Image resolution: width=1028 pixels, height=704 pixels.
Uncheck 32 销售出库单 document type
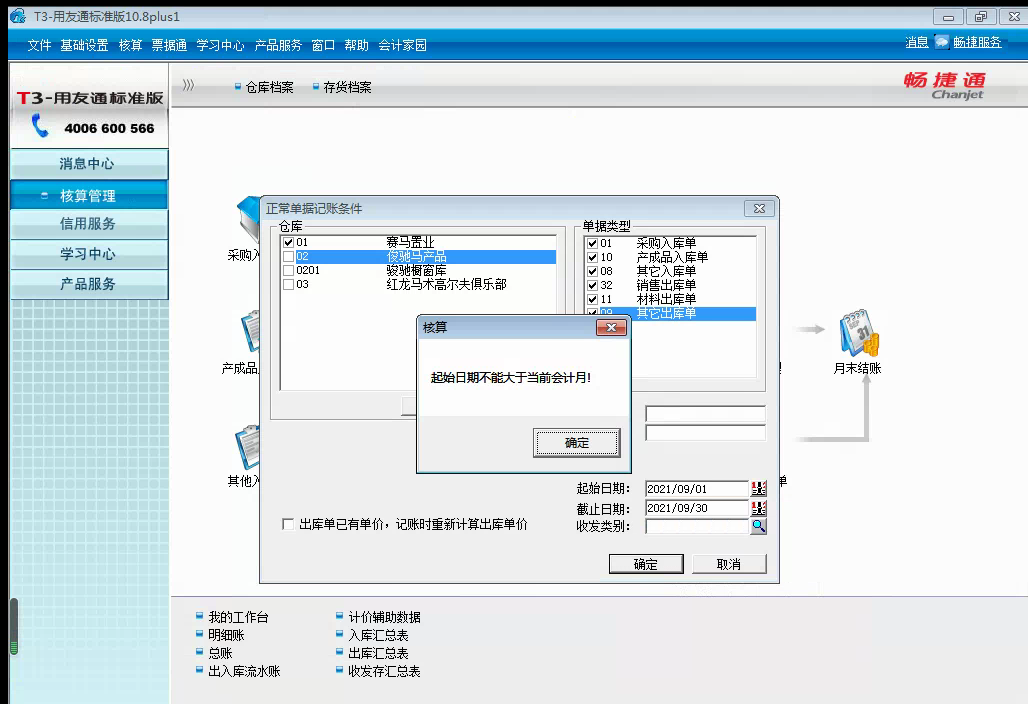pyautogui.click(x=593, y=285)
